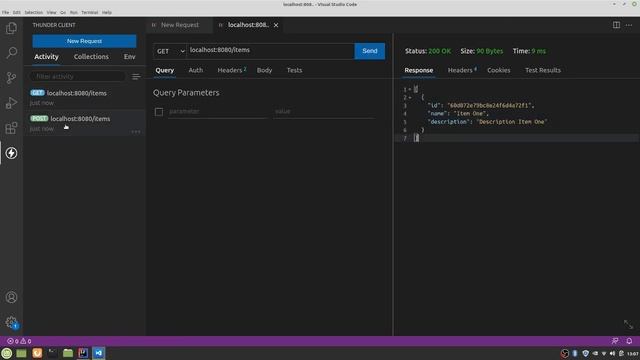This screenshot has width=640, height=360.
Task: Click the Status 200 OK text
Action: pyautogui.click(x=428, y=51)
